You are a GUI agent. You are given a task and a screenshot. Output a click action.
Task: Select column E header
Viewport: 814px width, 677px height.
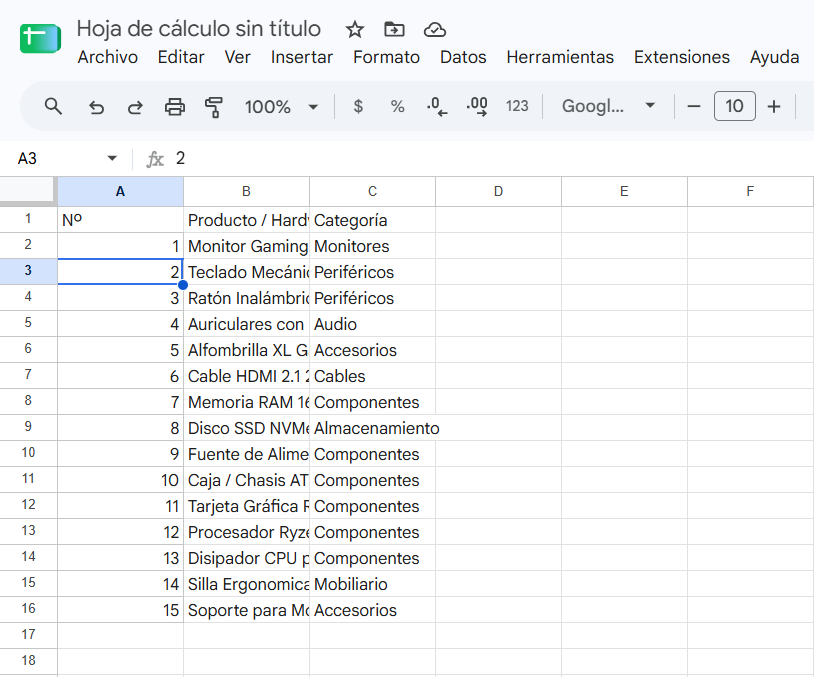(625, 192)
